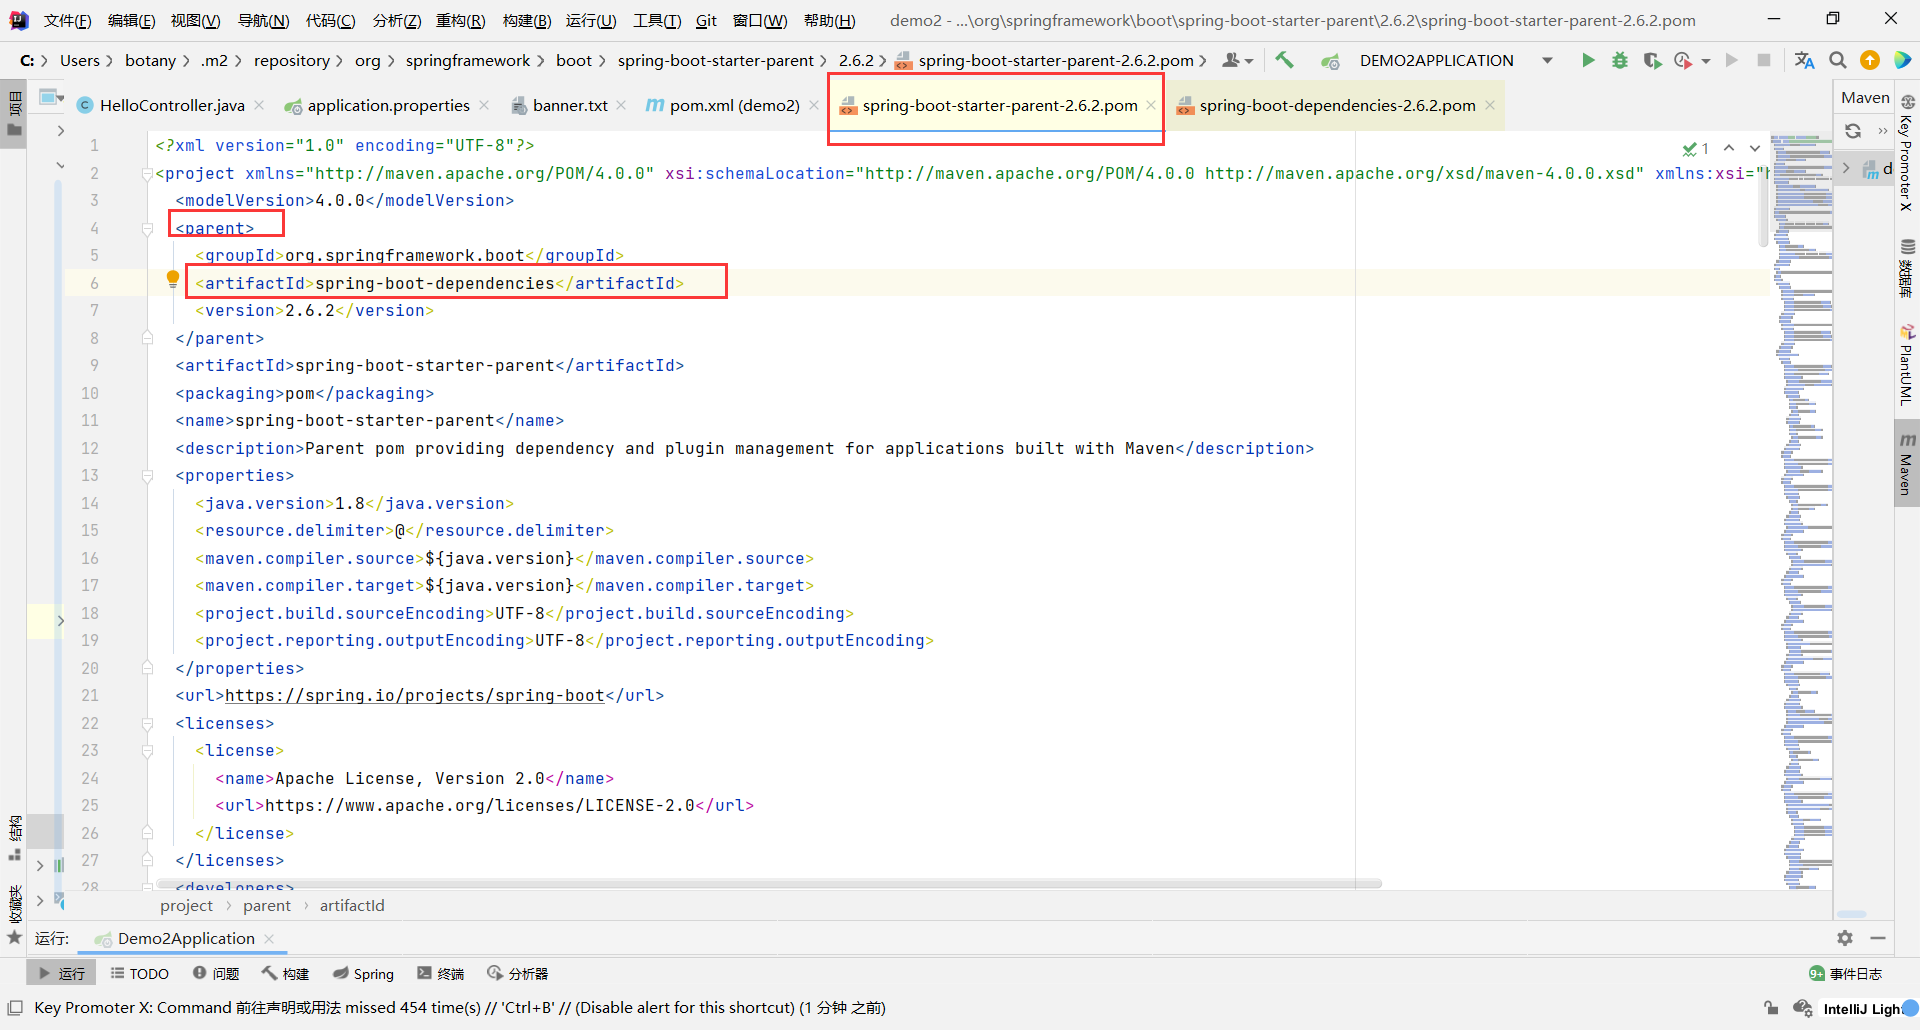Open the profiler options dropdown arrow

(1706, 61)
